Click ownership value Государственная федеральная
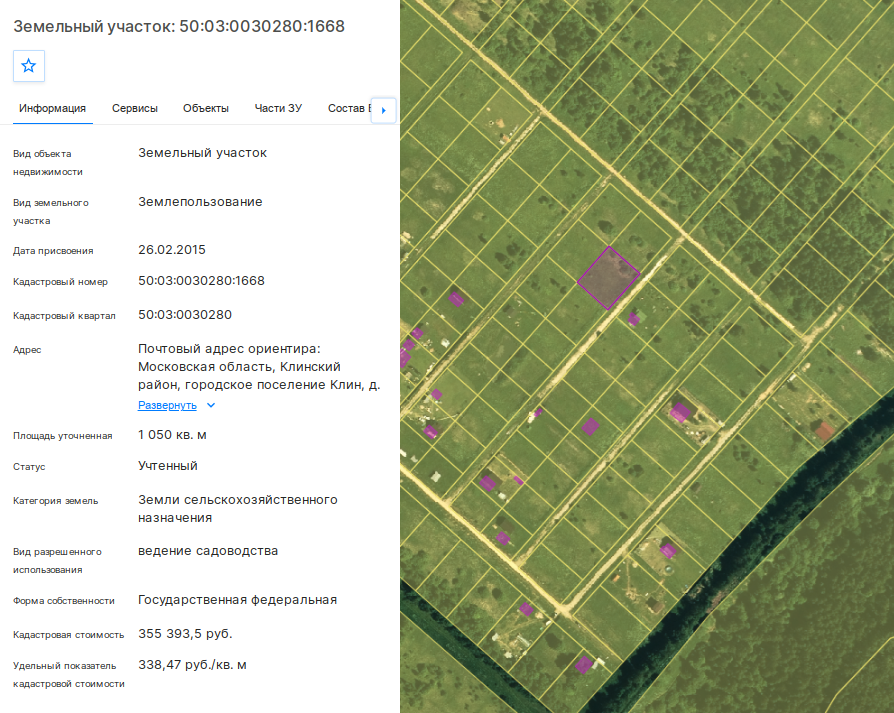The width and height of the screenshot is (894, 713). [237, 600]
